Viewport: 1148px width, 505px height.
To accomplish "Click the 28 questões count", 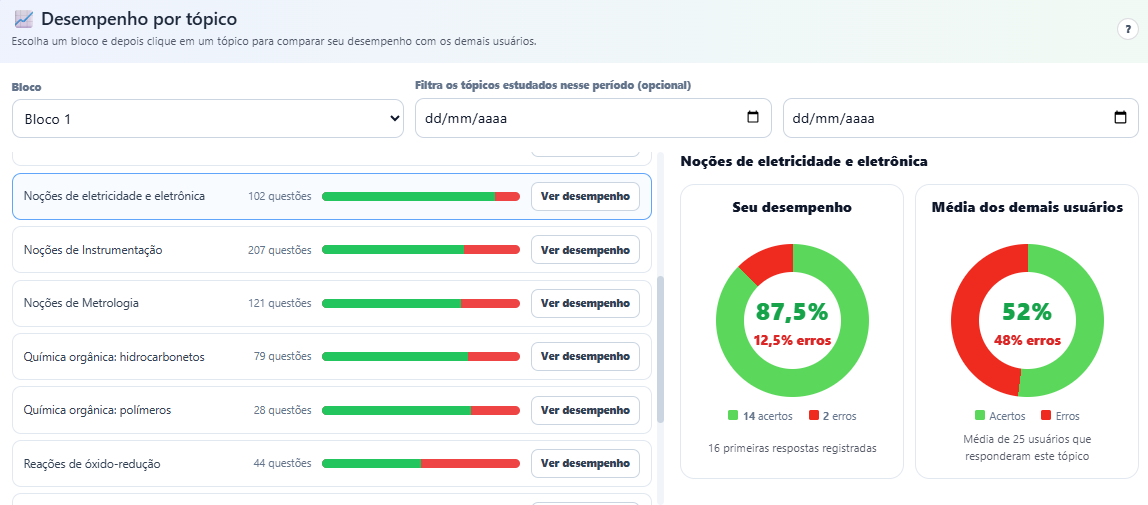I will (x=283, y=410).
